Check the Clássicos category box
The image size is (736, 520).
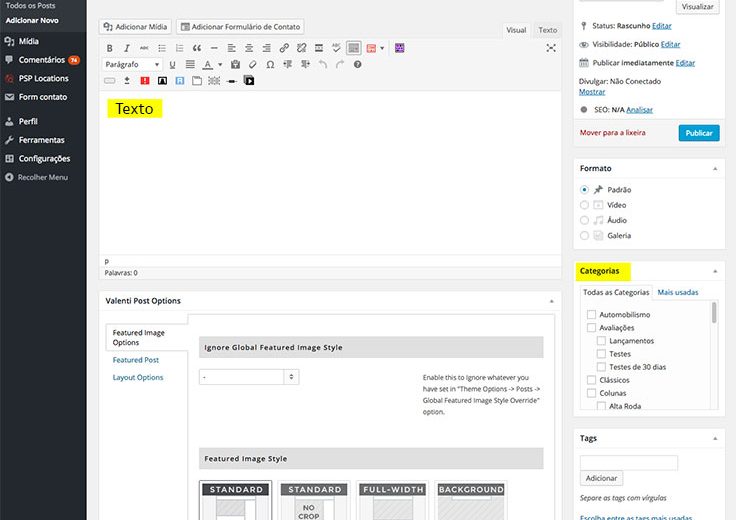(x=591, y=380)
